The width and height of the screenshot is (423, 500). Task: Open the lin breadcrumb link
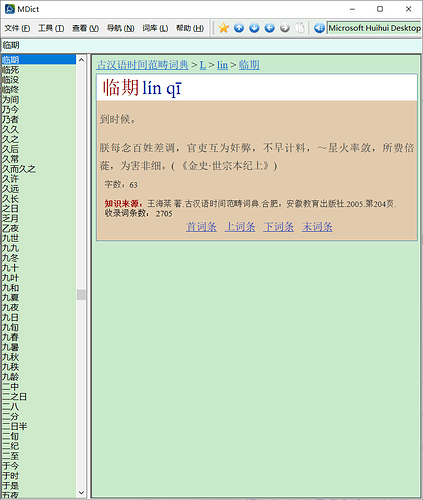point(222,65)
